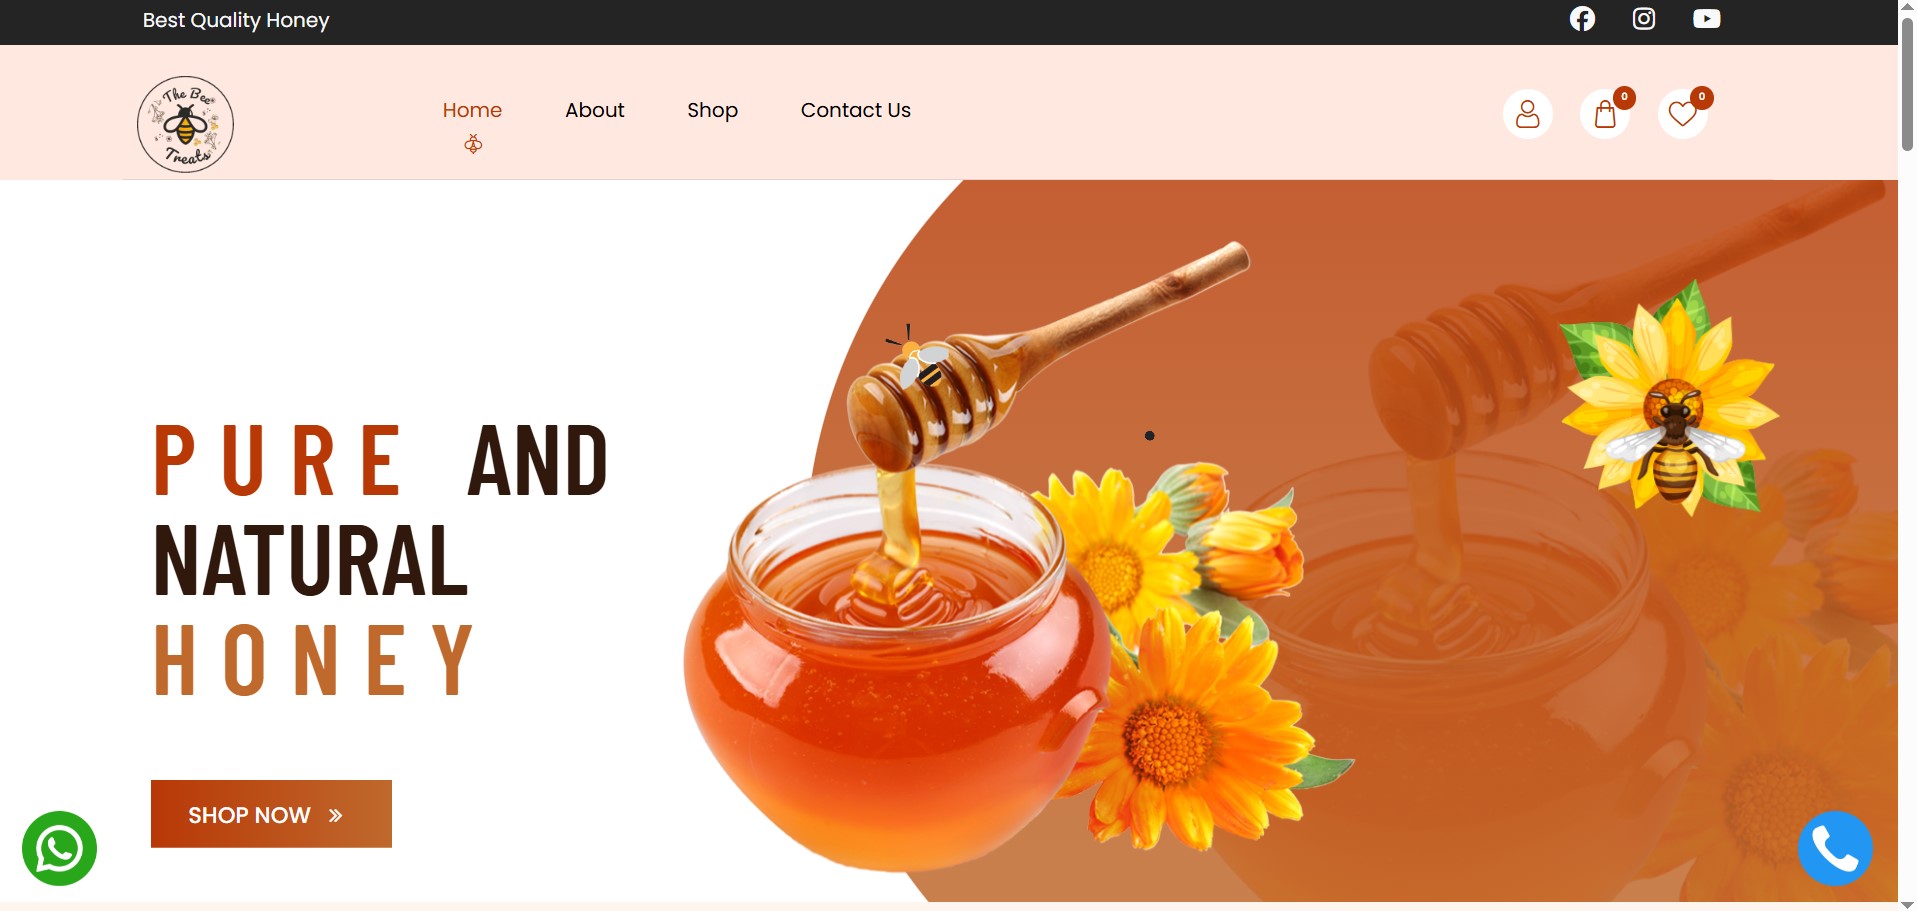This screenshot has height=911, width=1917.
Task: Open the shopping bag cart icon
Action: point(1605,114)
